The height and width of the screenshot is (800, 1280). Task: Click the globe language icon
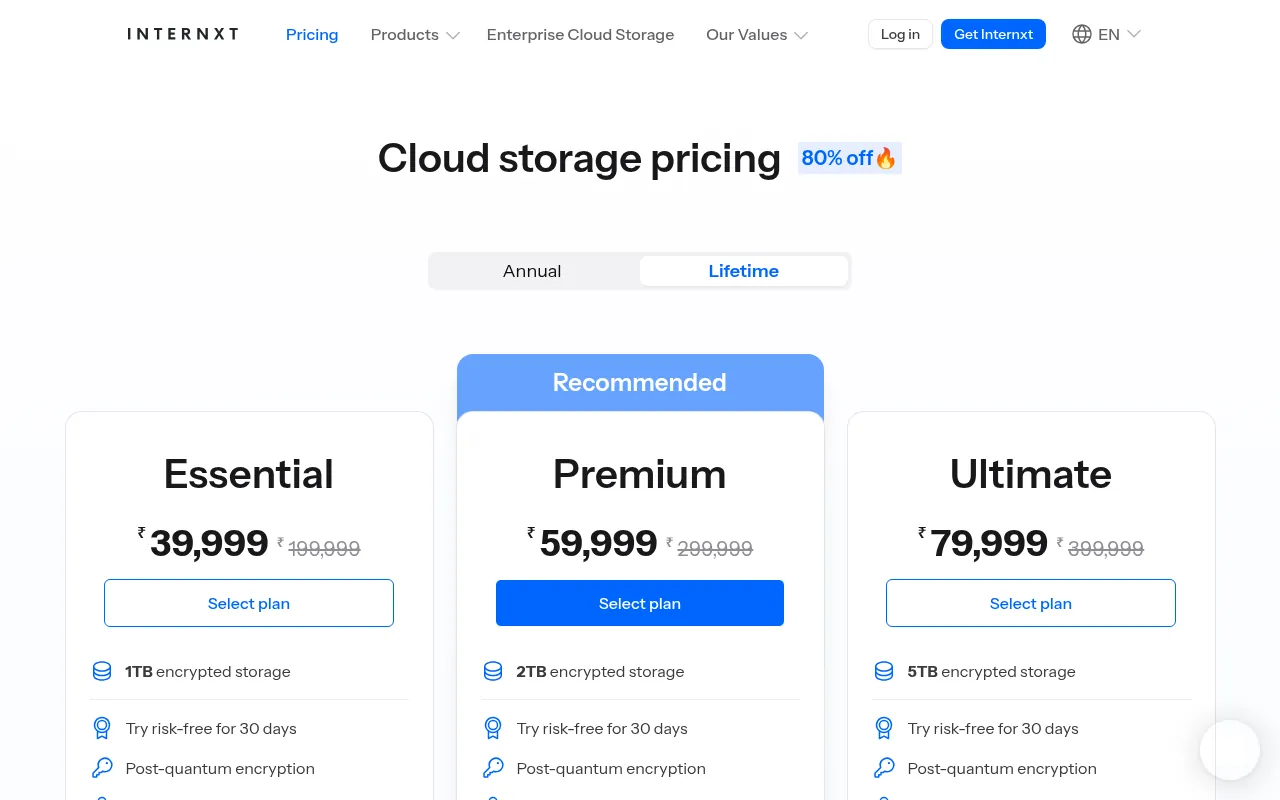pyautogui.click(x=1081, y=34)
